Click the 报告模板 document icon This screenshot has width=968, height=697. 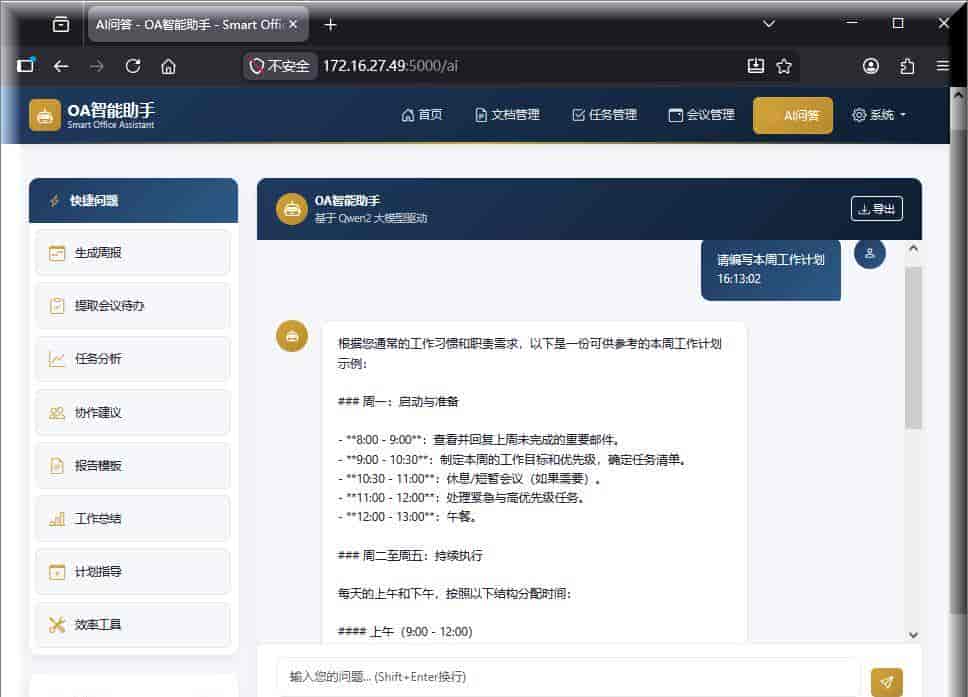[57, 465]
